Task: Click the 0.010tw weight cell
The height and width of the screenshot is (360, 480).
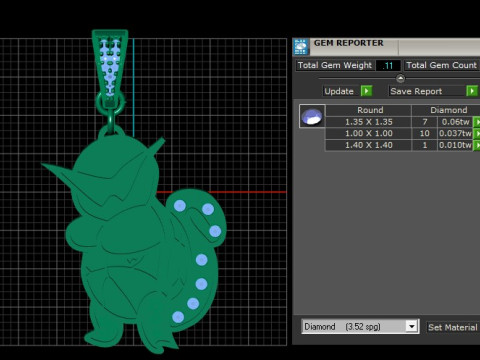Action: coord(455,145)
